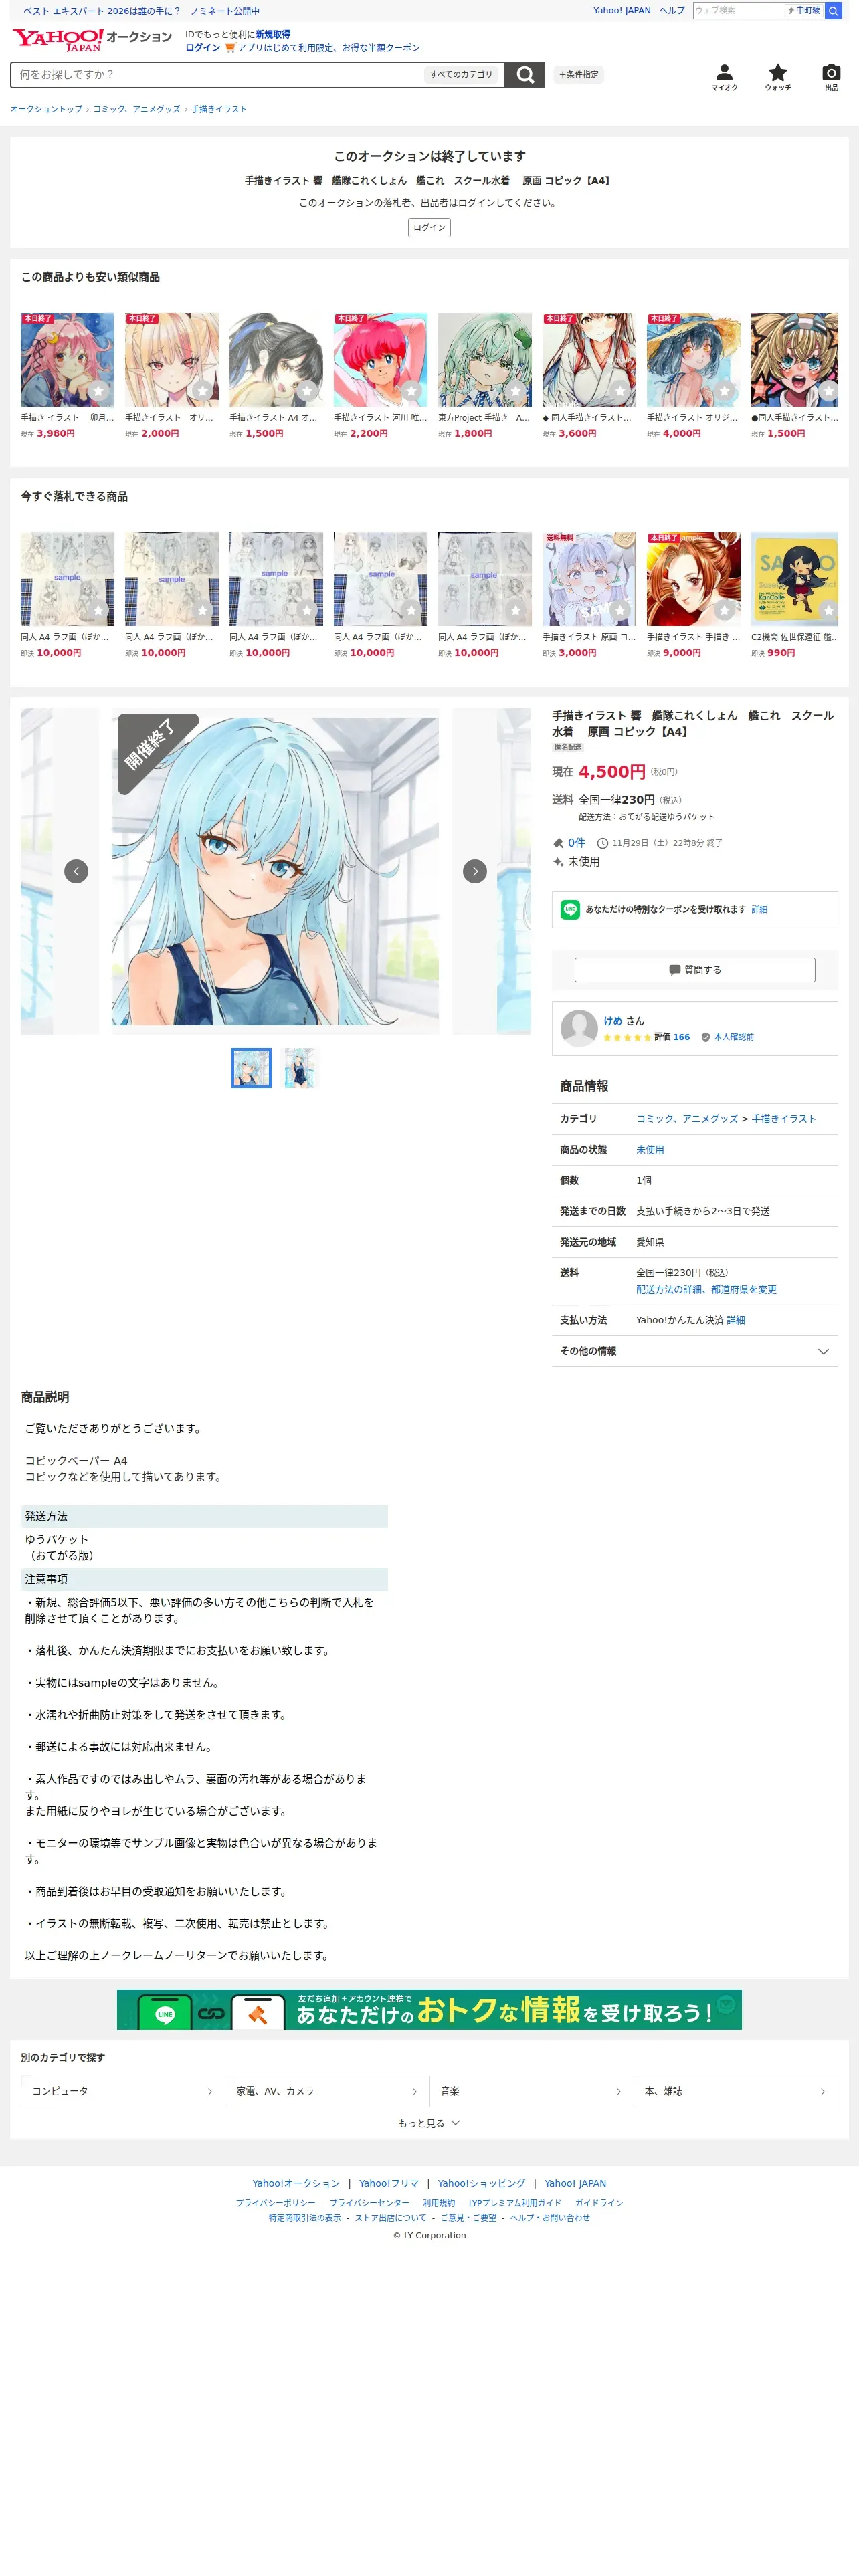Screen dimensions: 859x2576
Task: Open coupon 詳細 link
Action: pos(759,910)
